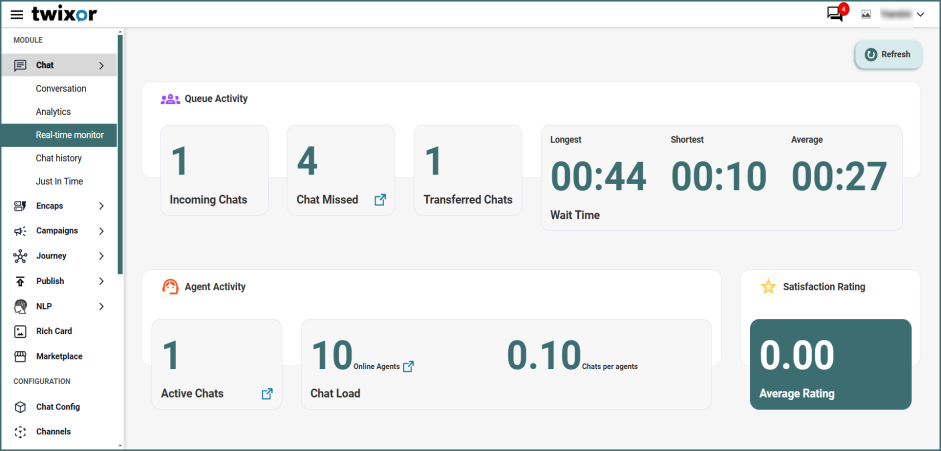The width and height of the screenshot is (941, 451).
Task: Click the Channels icon in sidebar
Action: pos(20,432)
